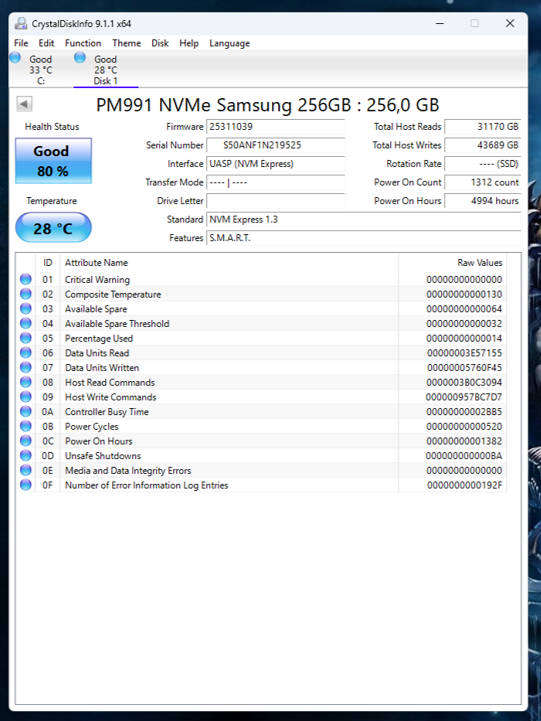
Task: Click status orb for Power Cycles row
Action: (x=26, y=426)
